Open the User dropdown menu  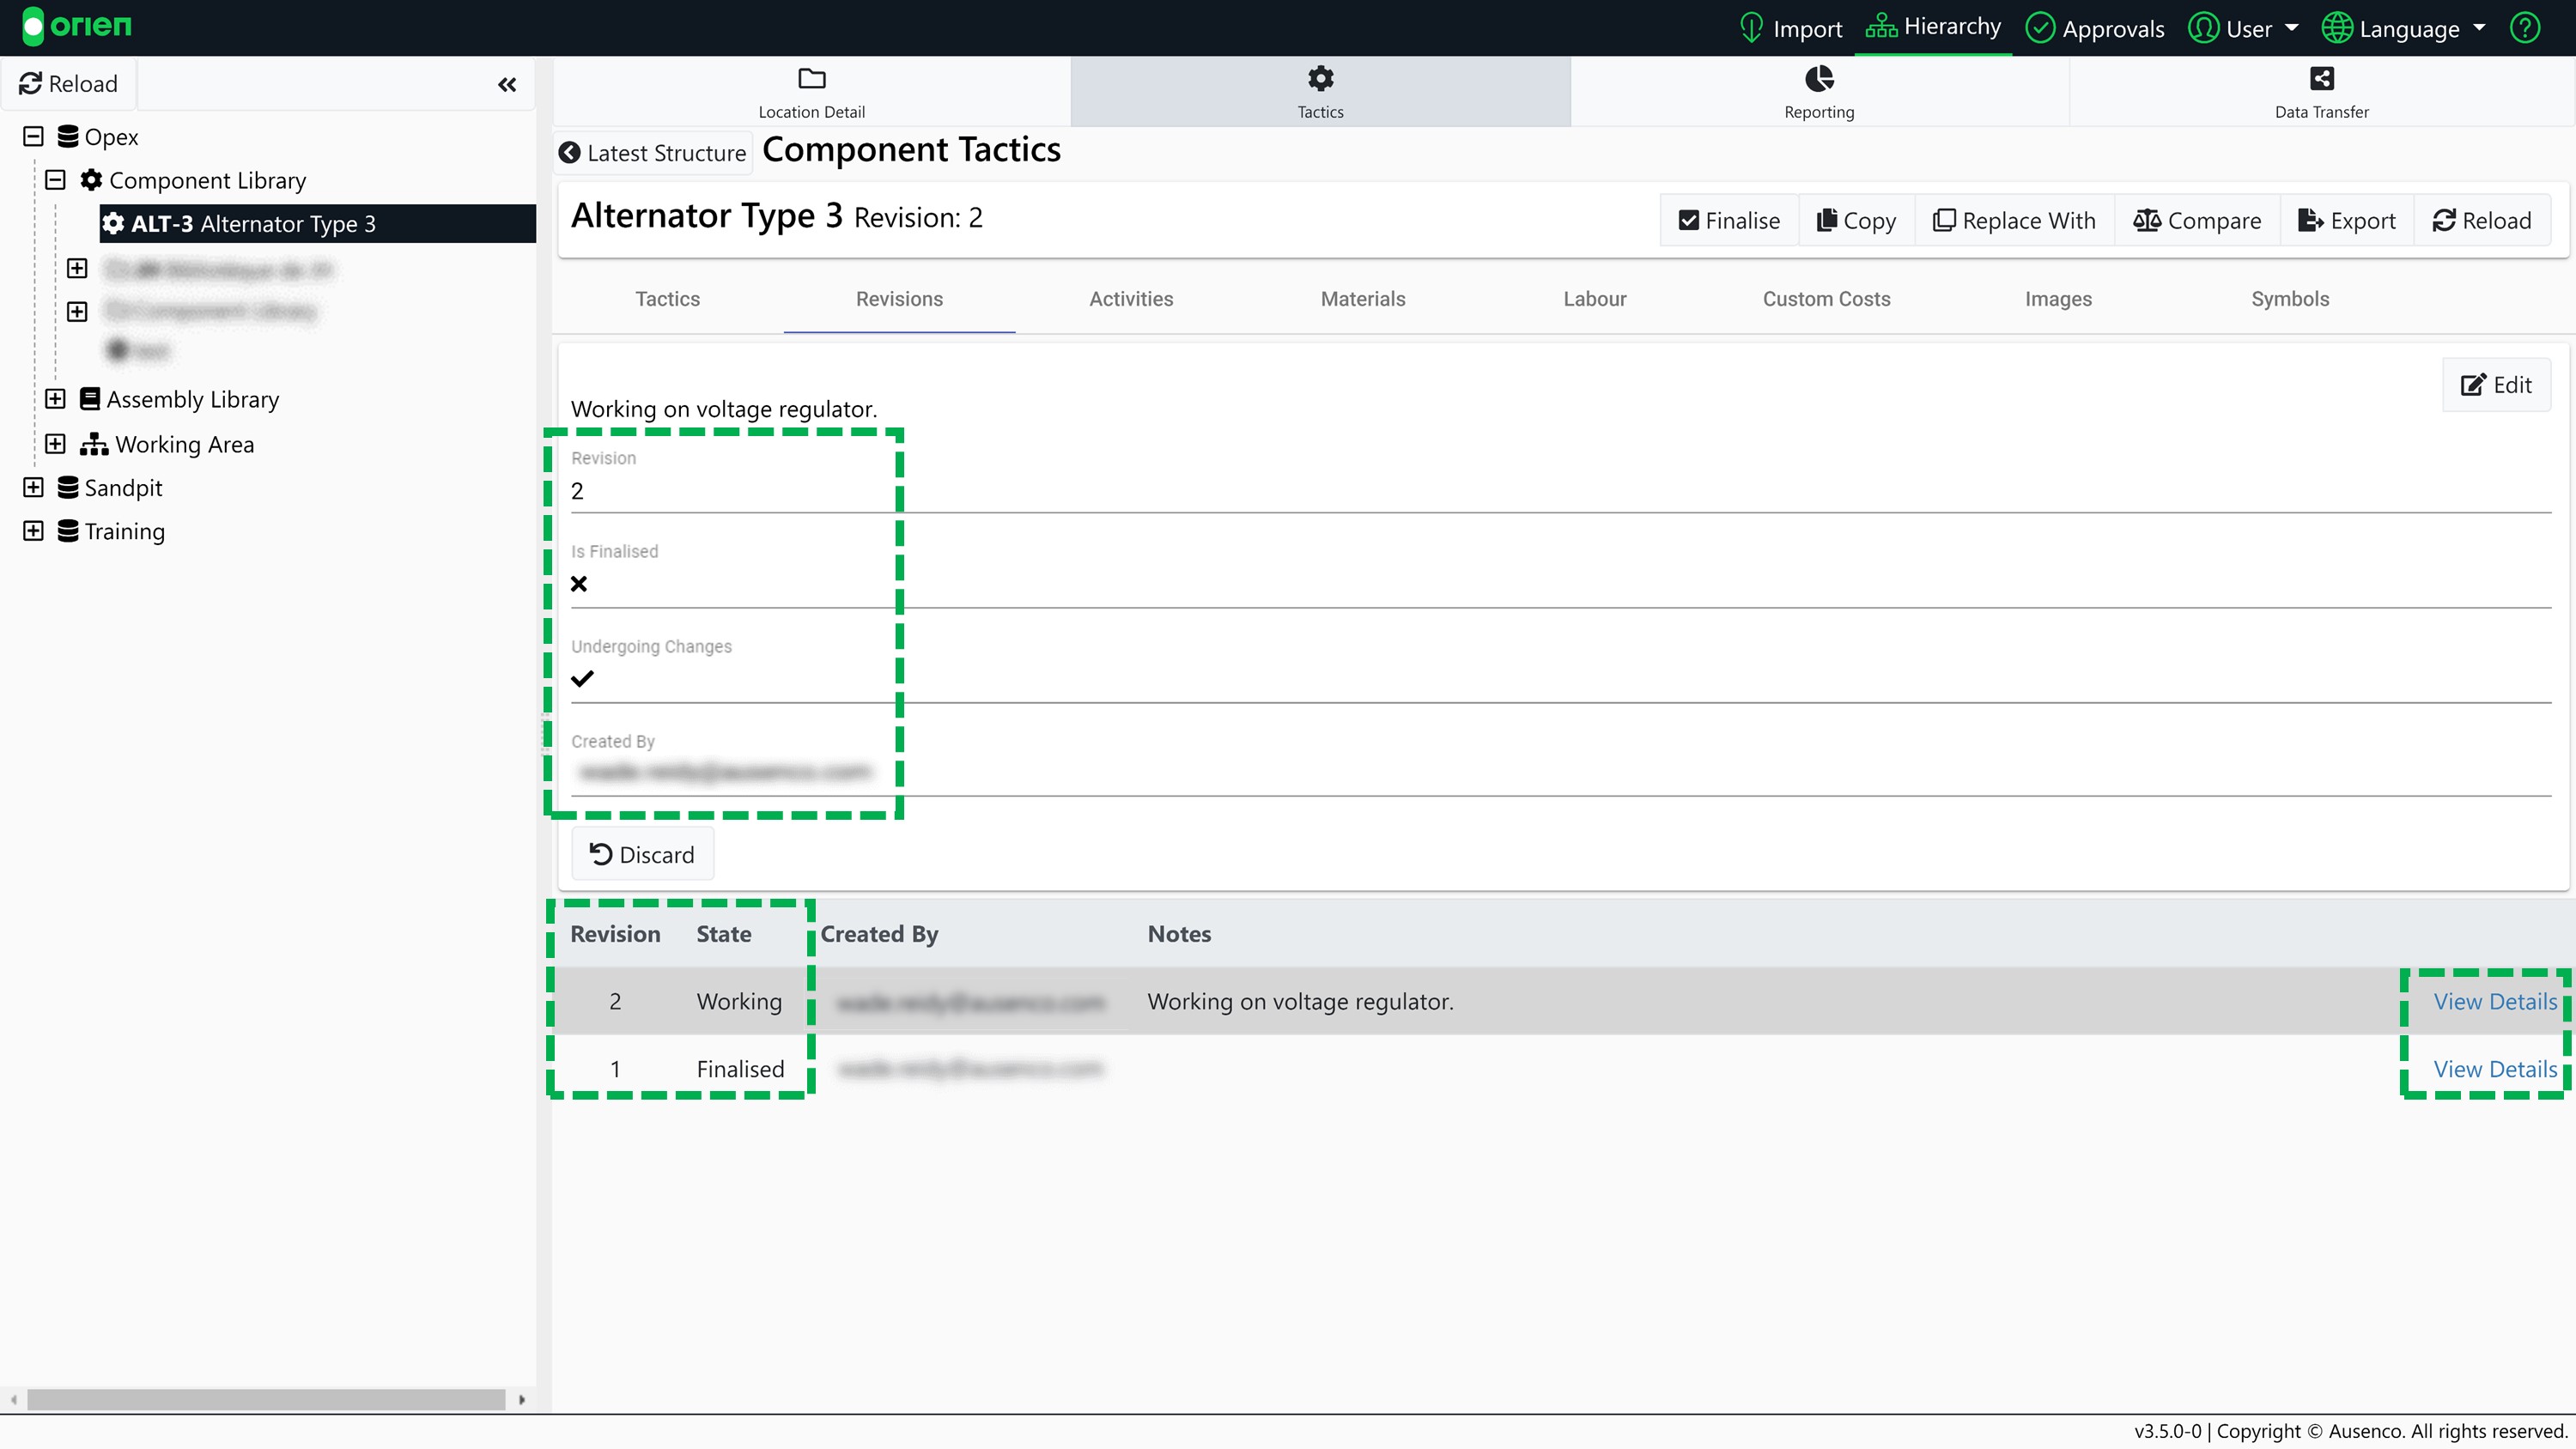tap(2243, 28)
